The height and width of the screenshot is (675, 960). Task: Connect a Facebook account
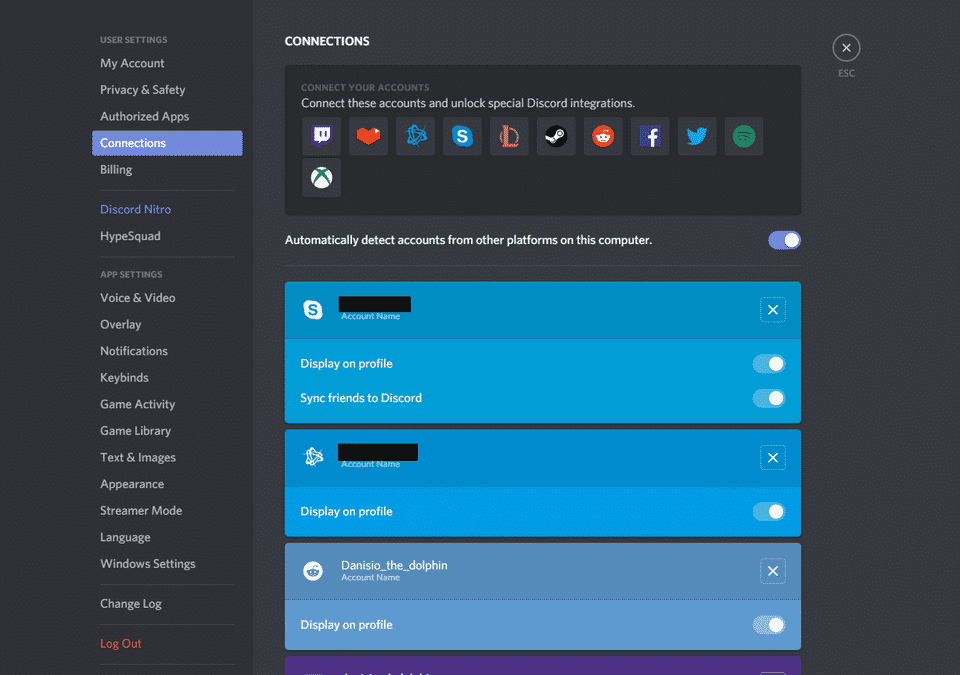[650, 136]
